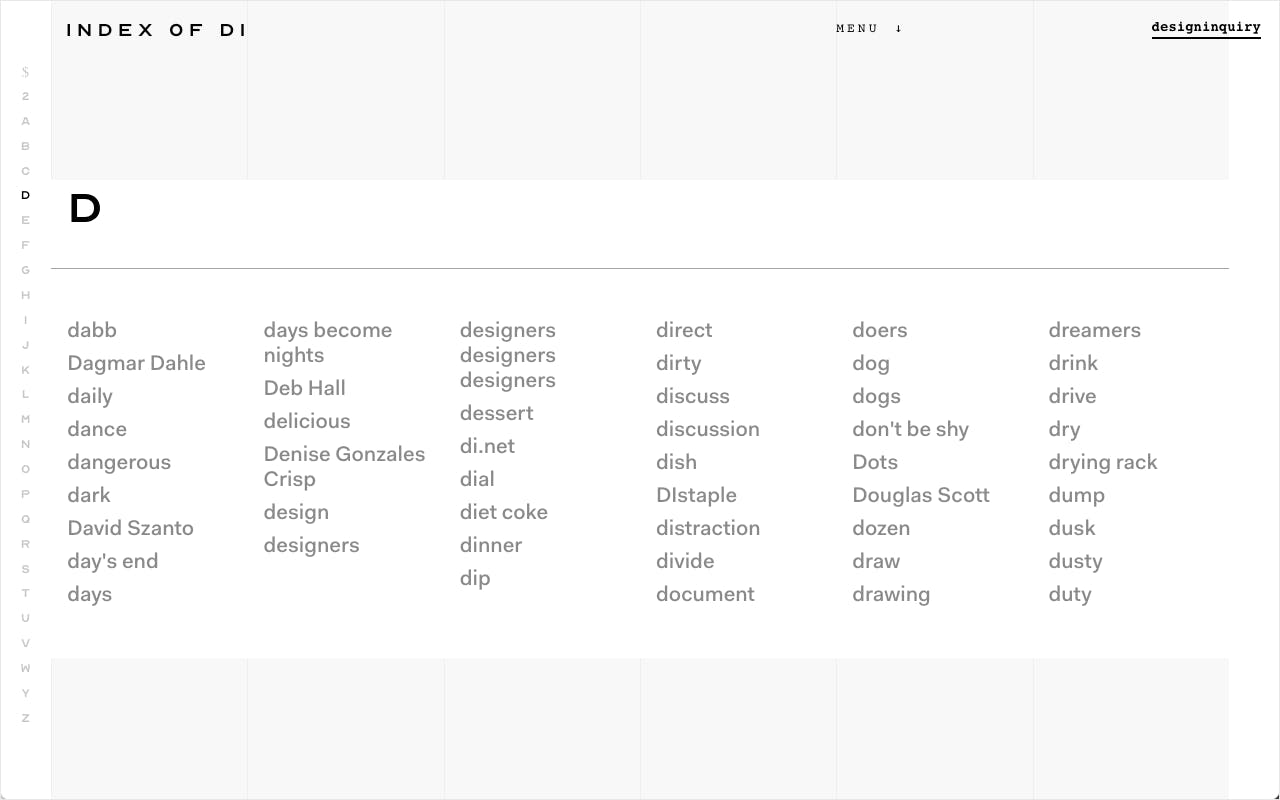Image resolution: width=1280 pixels, height=800 pixels.
Task: Select the $ symbol index entry
Action: [26, 72]
